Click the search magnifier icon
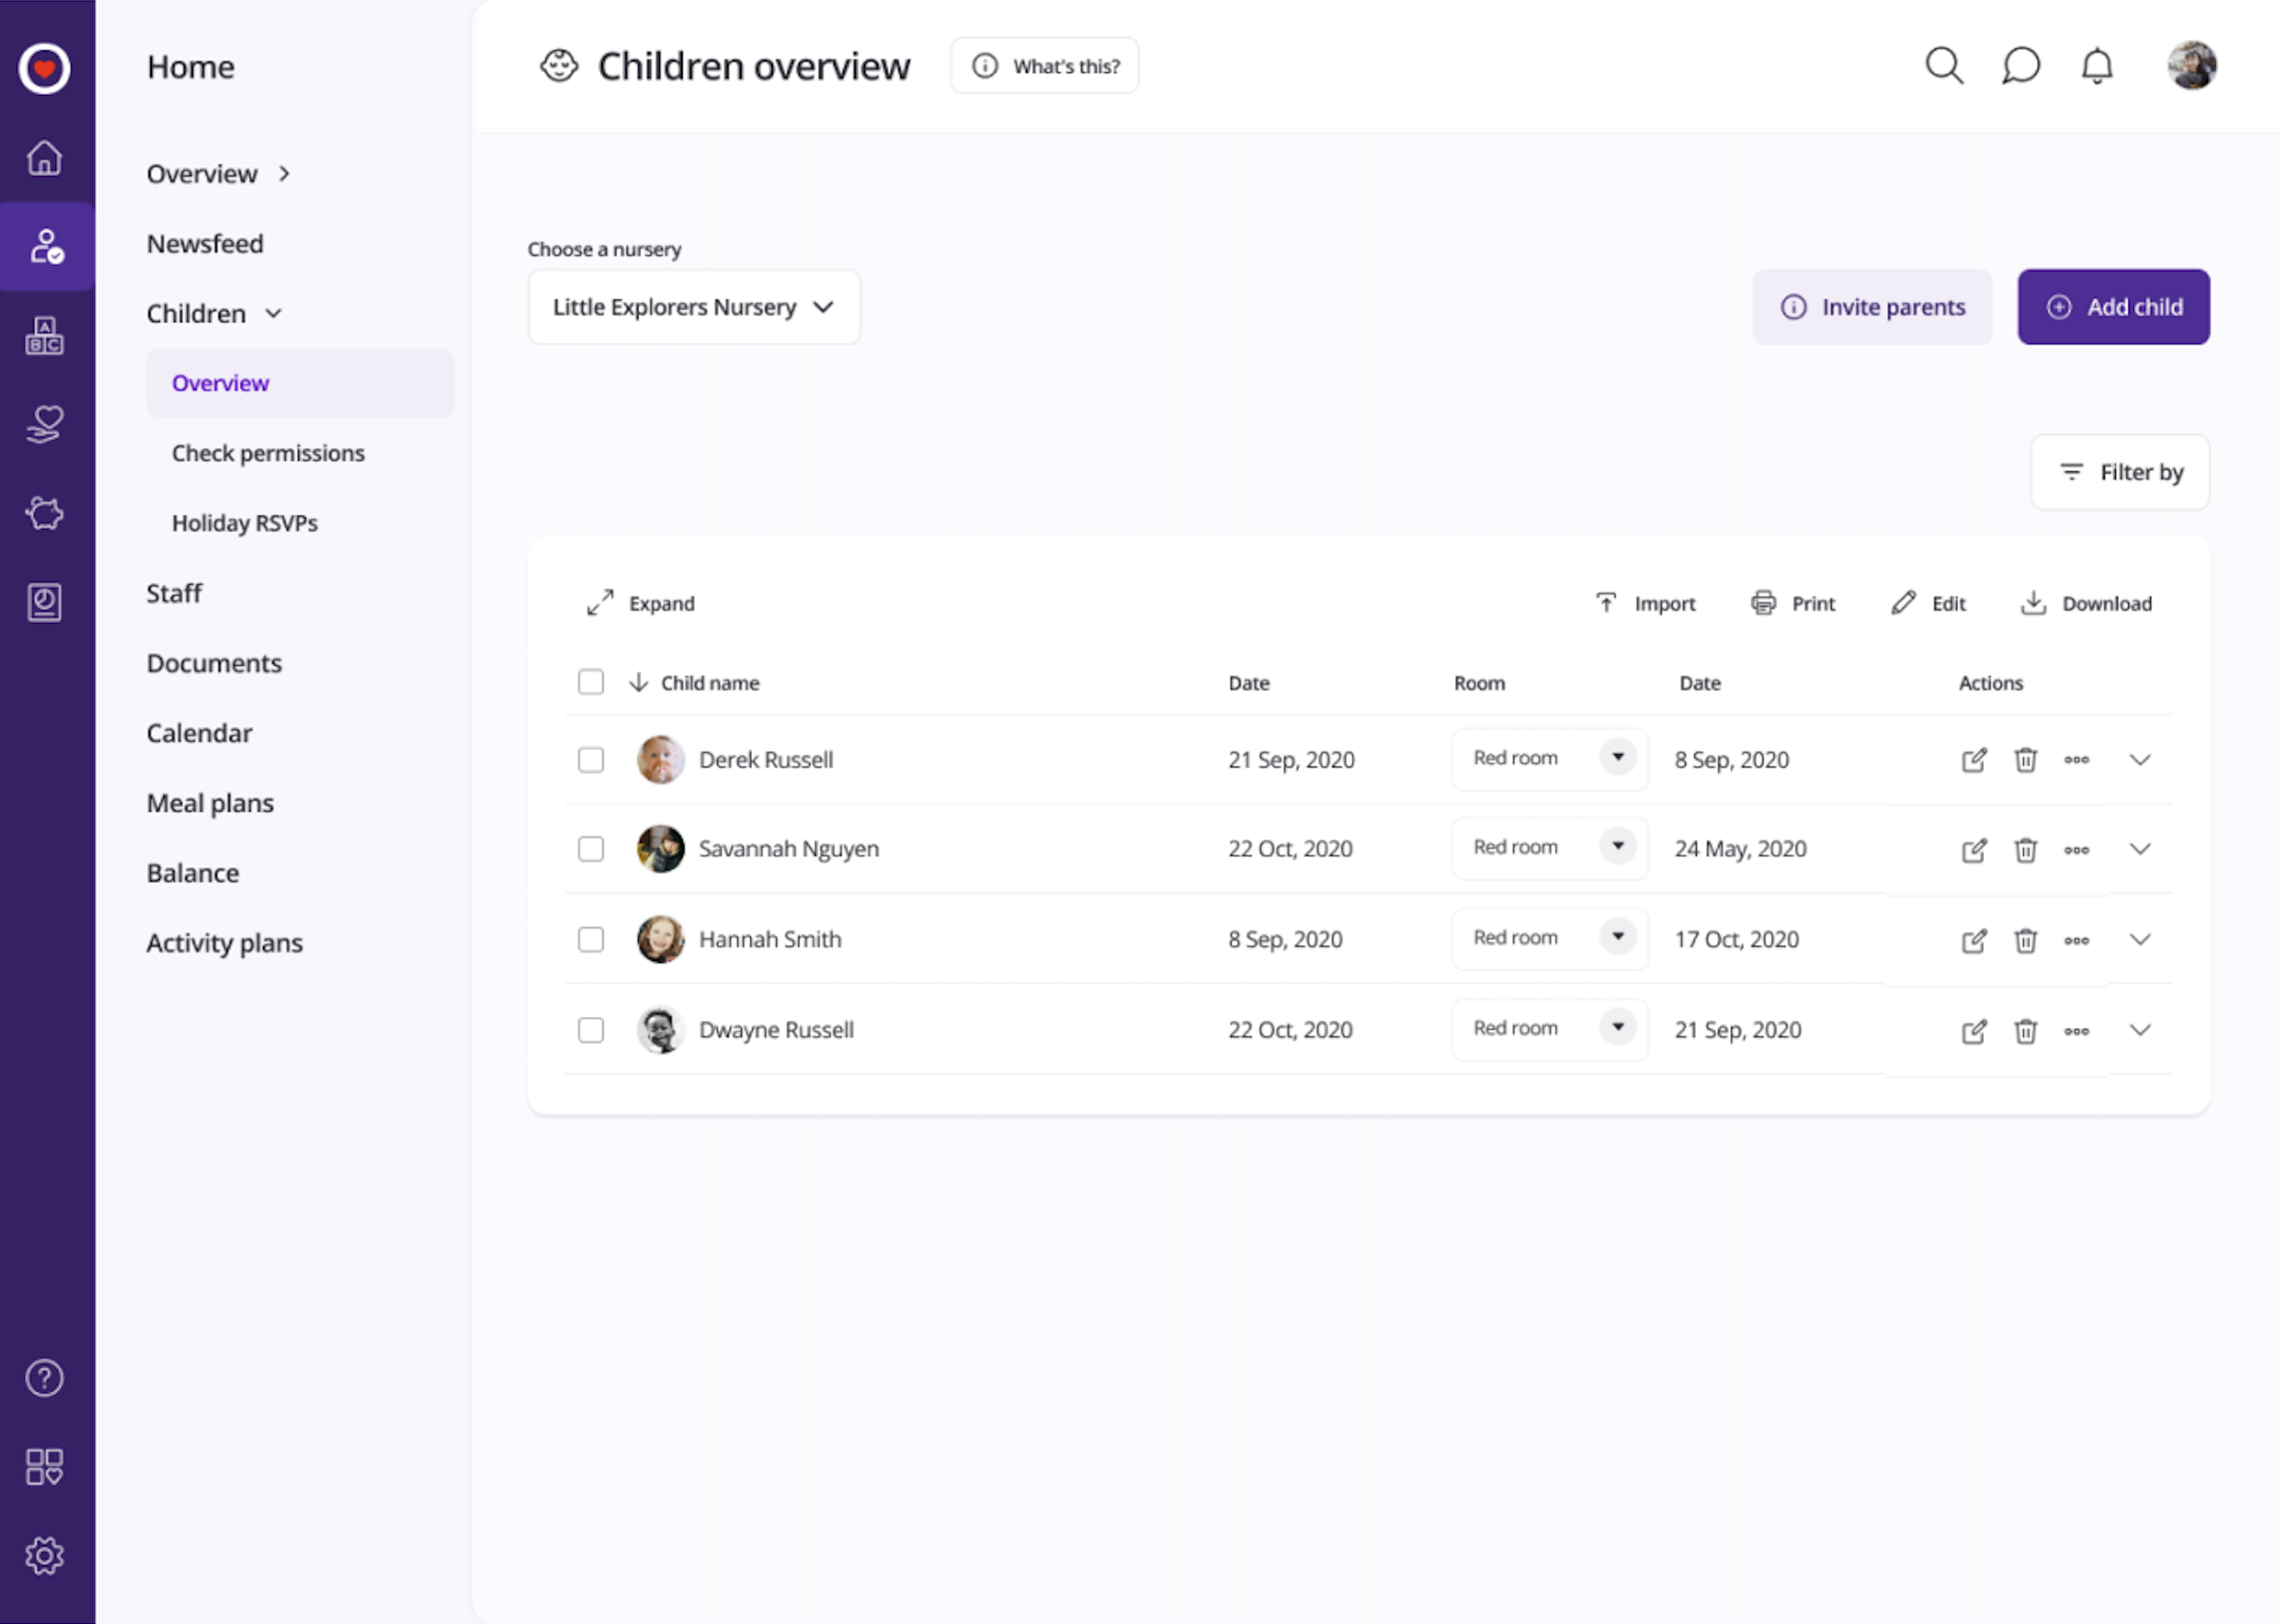Viewport: 2285px width, 1624px height. 1944,65
